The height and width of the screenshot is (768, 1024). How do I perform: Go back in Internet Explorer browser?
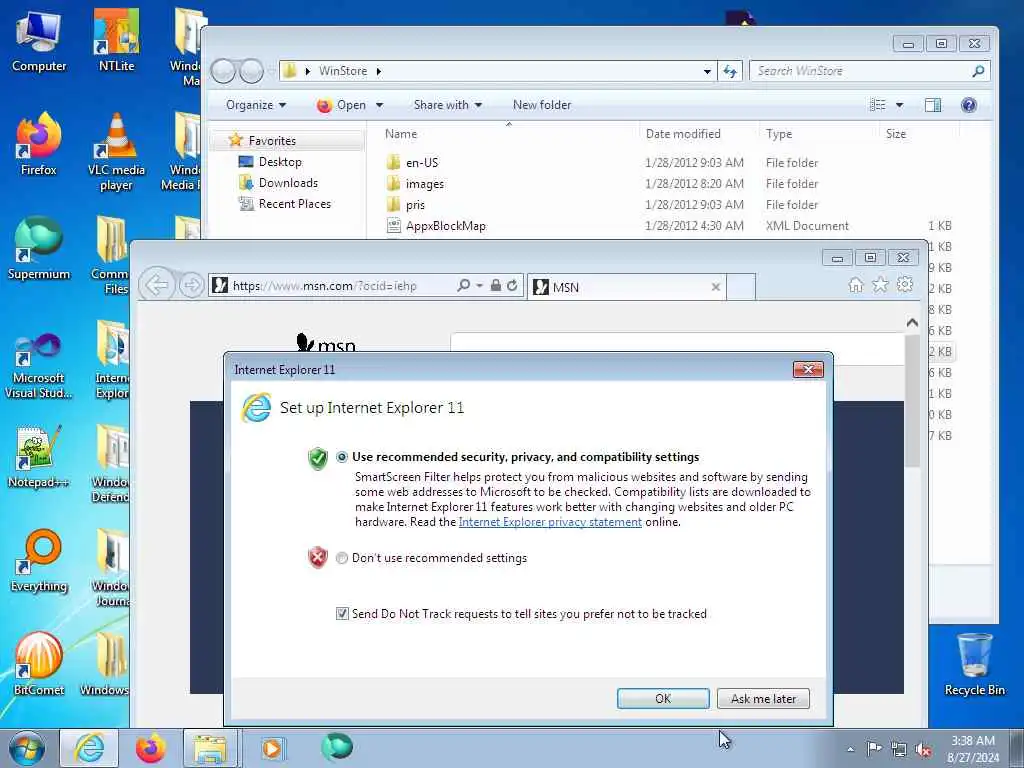(x=157, y=285)
